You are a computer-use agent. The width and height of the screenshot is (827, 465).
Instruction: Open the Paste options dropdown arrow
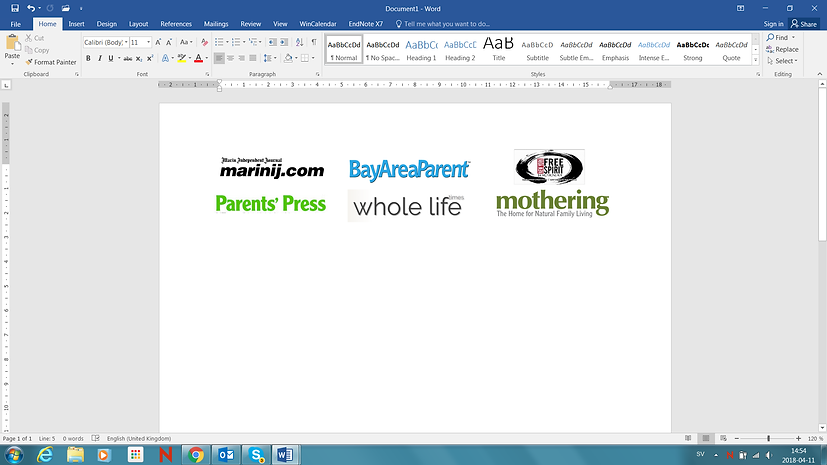tap(12, 64)
